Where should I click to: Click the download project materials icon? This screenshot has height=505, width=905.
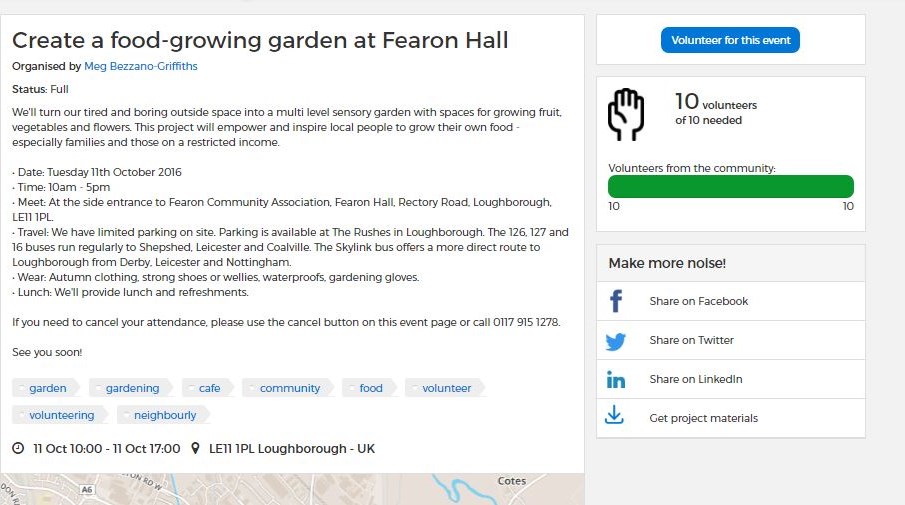pos(614,415)
